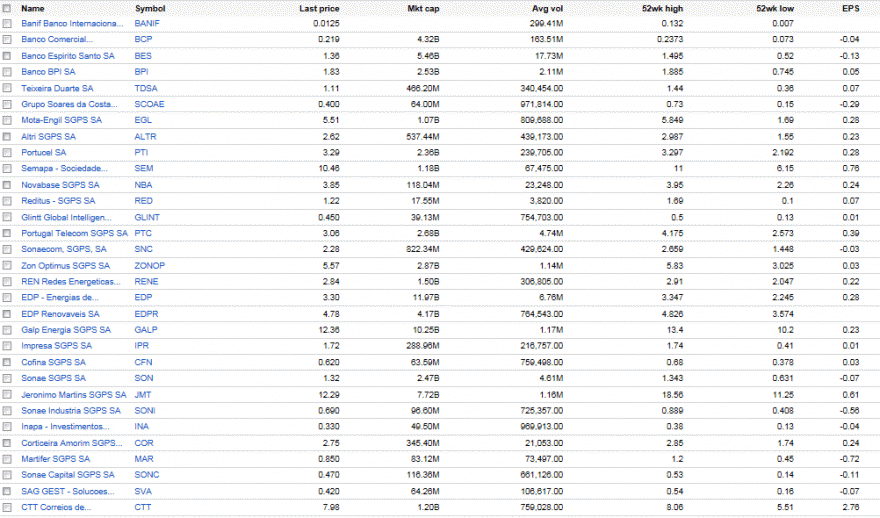Screen dimensions: 880x518
Task: Select the GALP ticker symbol link
Action: click(146, 330)
